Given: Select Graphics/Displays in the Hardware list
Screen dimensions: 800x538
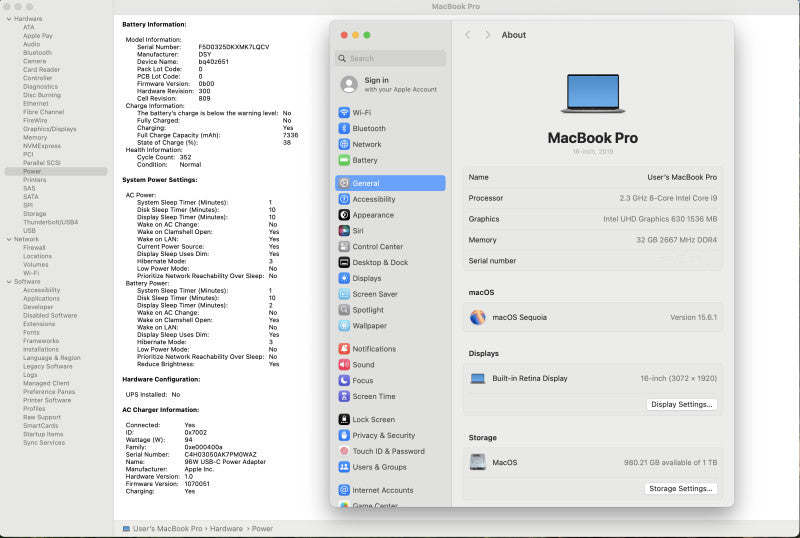Looking at the screenshot, I should click(x=49, y=129).
